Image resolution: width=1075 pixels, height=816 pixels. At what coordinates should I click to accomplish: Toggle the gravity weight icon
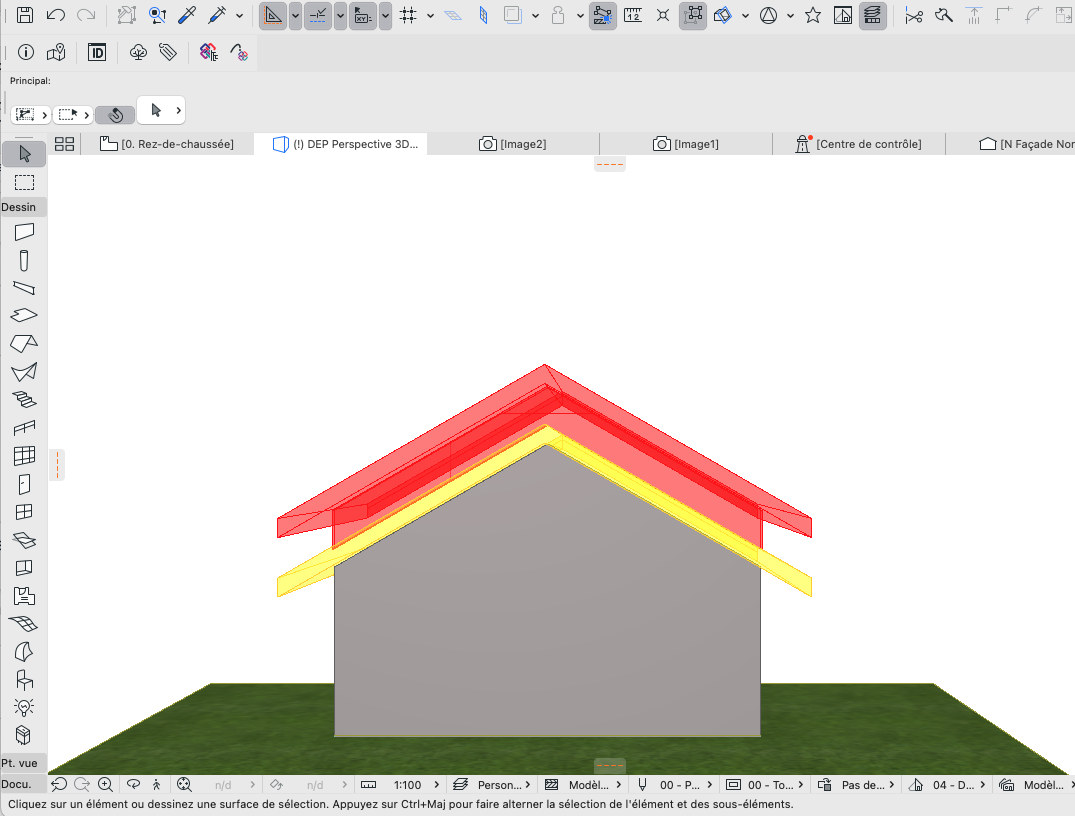click(558, 15)
